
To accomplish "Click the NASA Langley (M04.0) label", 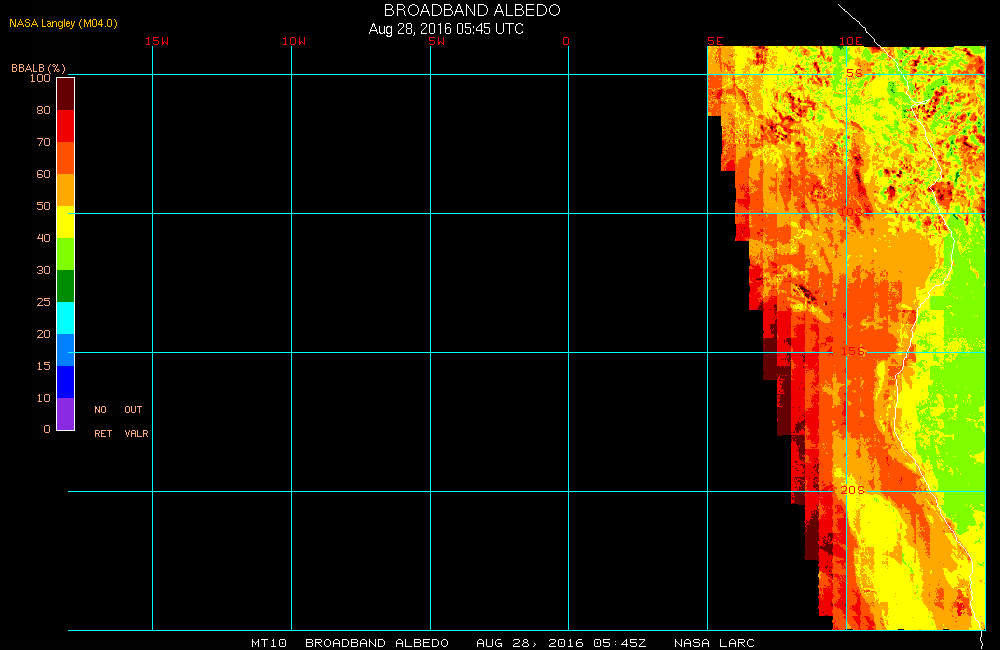I will [64, 23].
